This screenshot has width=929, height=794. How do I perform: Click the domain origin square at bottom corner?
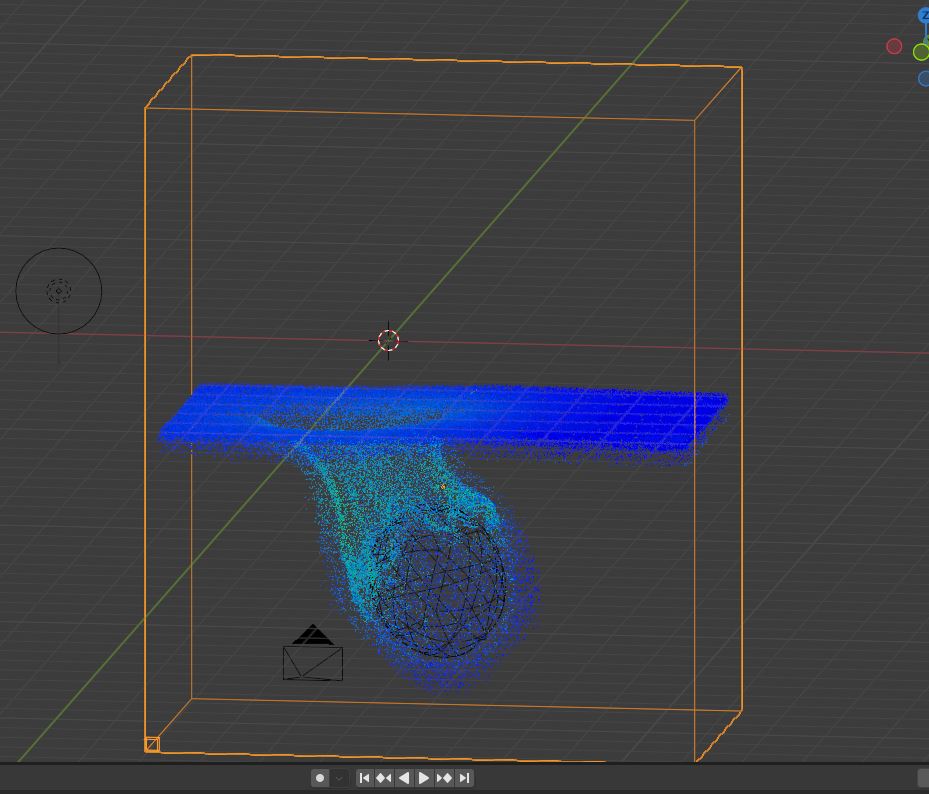pyautogui.click(x=152, y=745)
